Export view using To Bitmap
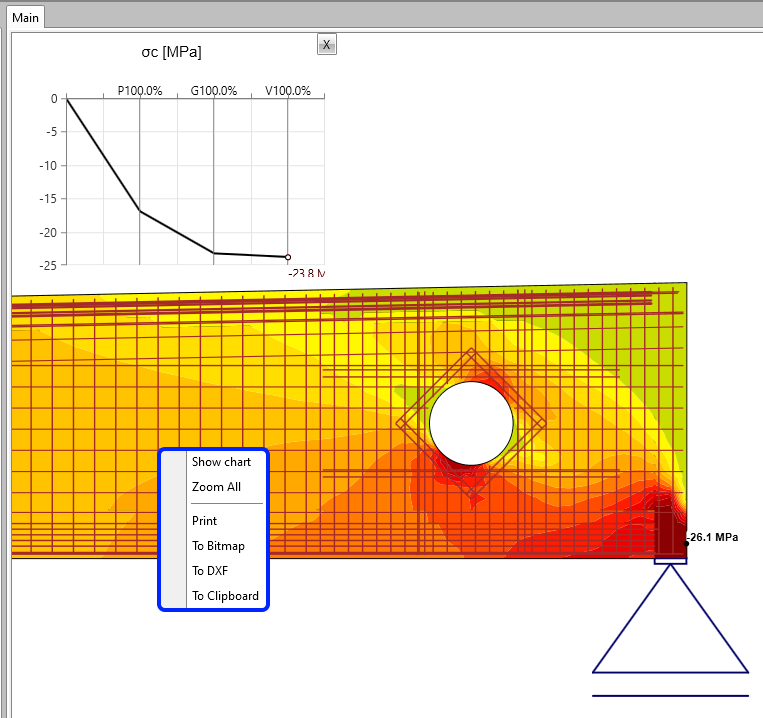 [218, 546]
